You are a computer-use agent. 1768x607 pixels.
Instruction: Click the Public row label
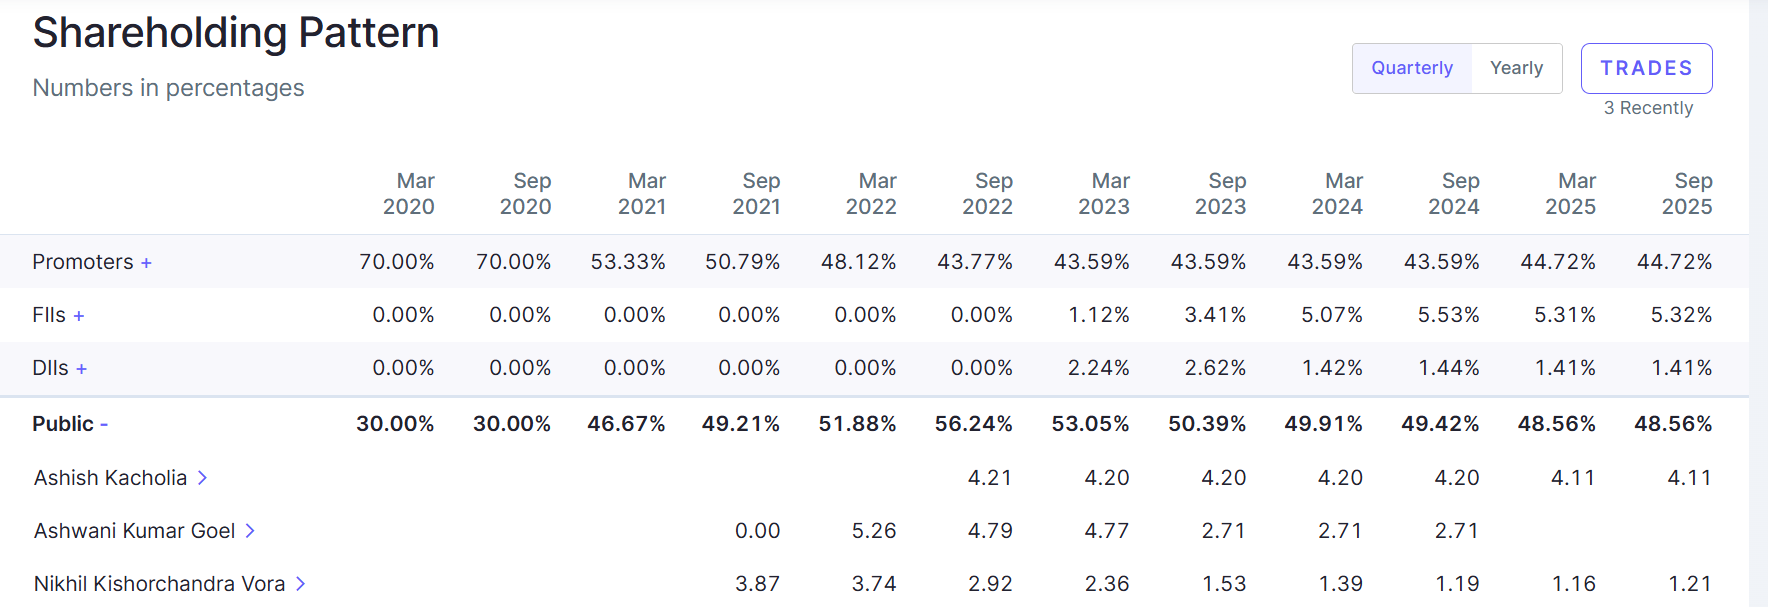[62, 424]
